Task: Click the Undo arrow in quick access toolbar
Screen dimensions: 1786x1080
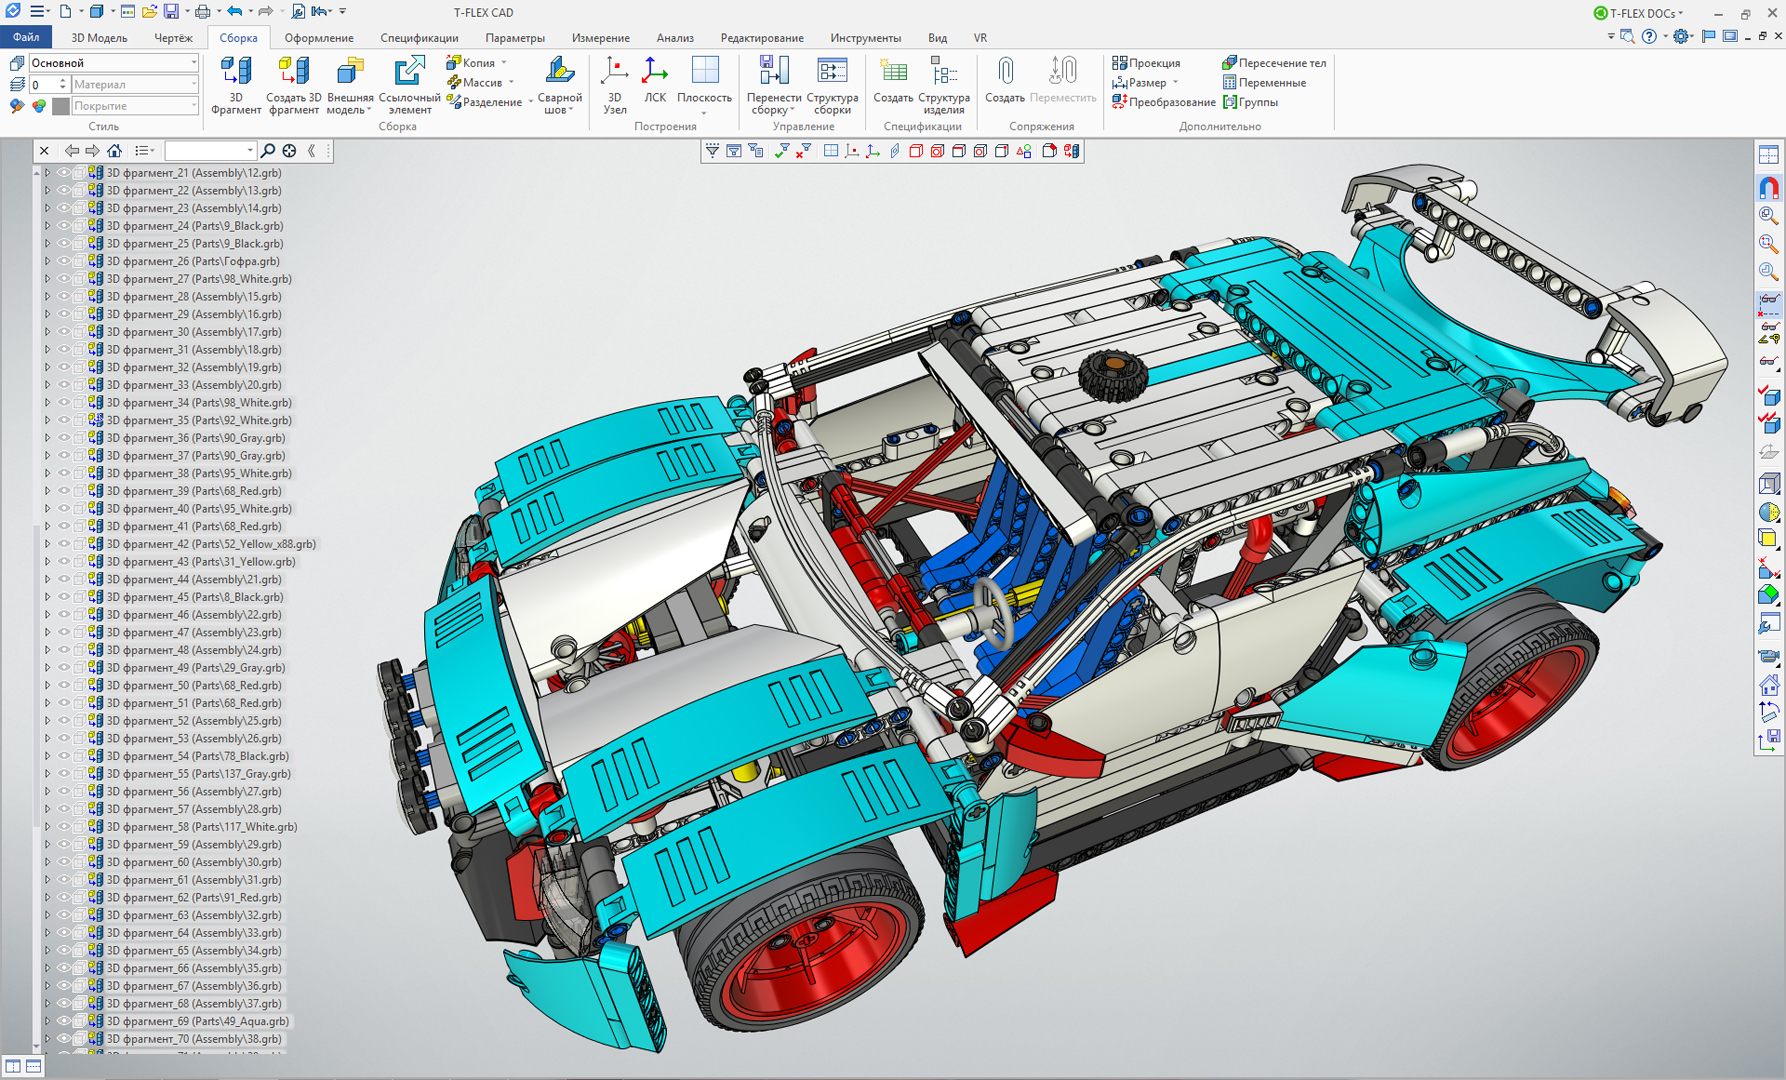Action: click(234, 12)
